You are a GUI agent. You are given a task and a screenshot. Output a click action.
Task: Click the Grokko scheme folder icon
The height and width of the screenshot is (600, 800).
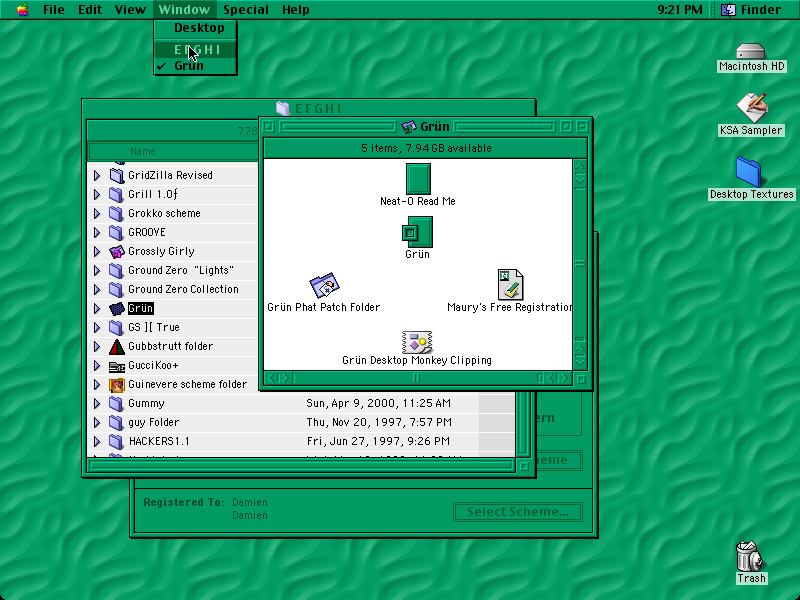click(x=117, y=213)
